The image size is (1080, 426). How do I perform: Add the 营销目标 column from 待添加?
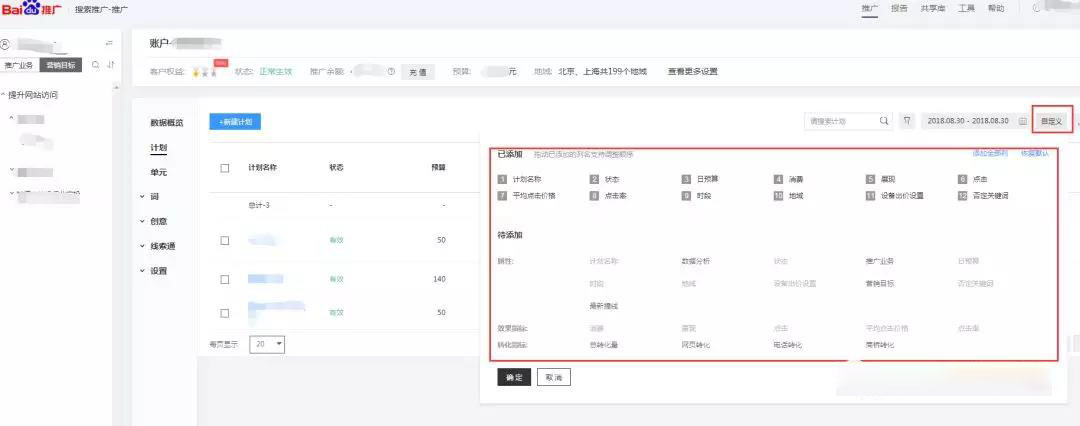coord(880,284)
